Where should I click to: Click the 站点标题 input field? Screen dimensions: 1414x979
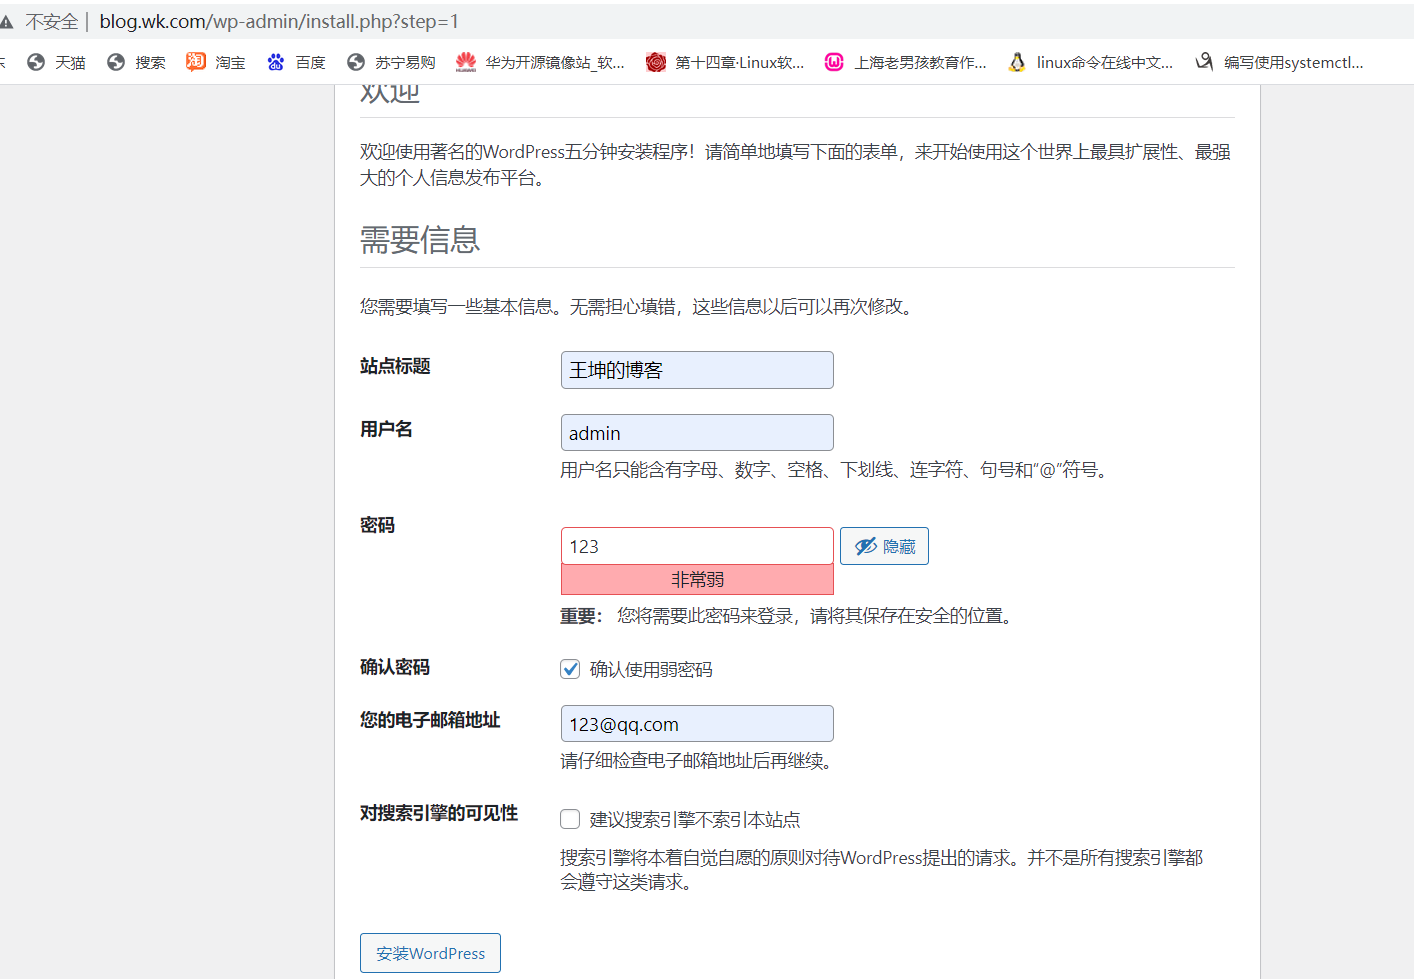pos(697,370)
